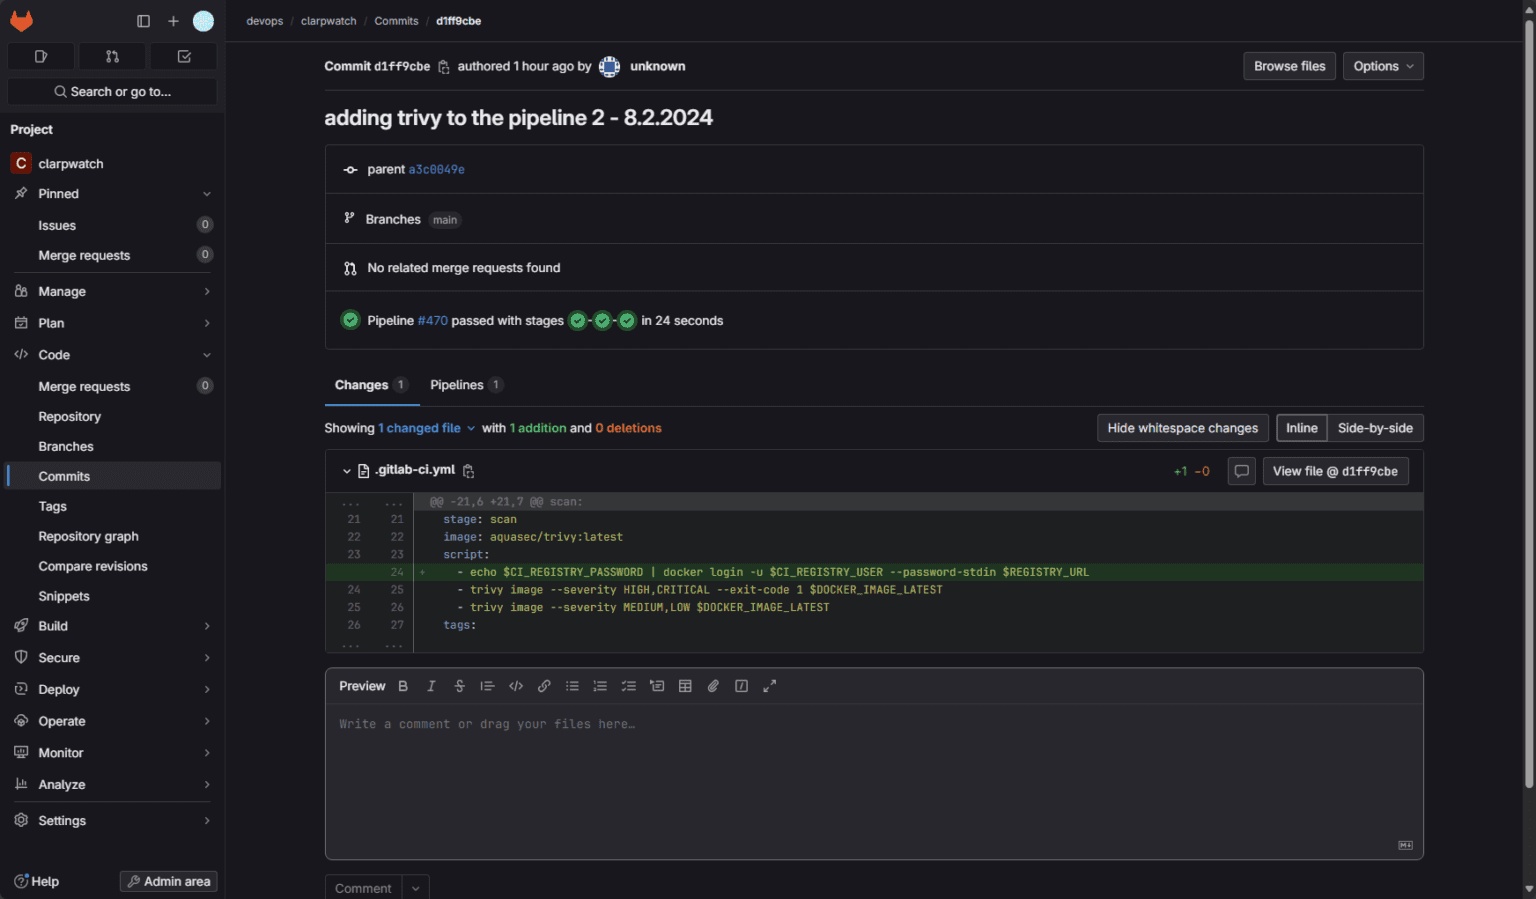Collapse the .gitlab-ci.yml file diff

point(347,471)
